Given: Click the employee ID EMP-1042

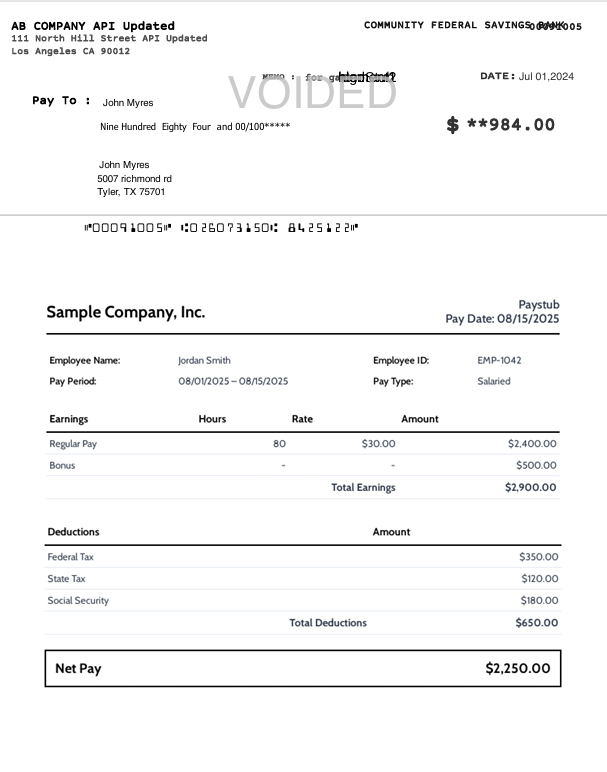Looking at the screenshot, I should pyautogui.click(x=499, y=360).
